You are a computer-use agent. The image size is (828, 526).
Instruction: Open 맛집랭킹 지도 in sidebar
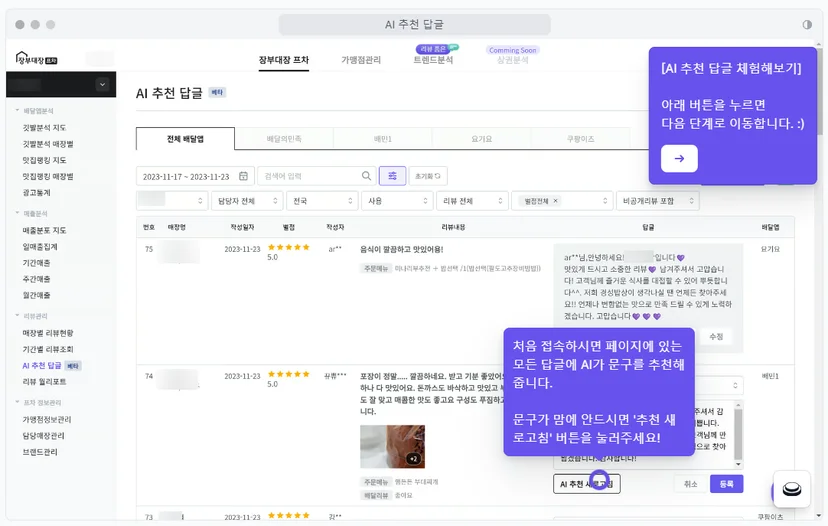[x=44, y=160]
